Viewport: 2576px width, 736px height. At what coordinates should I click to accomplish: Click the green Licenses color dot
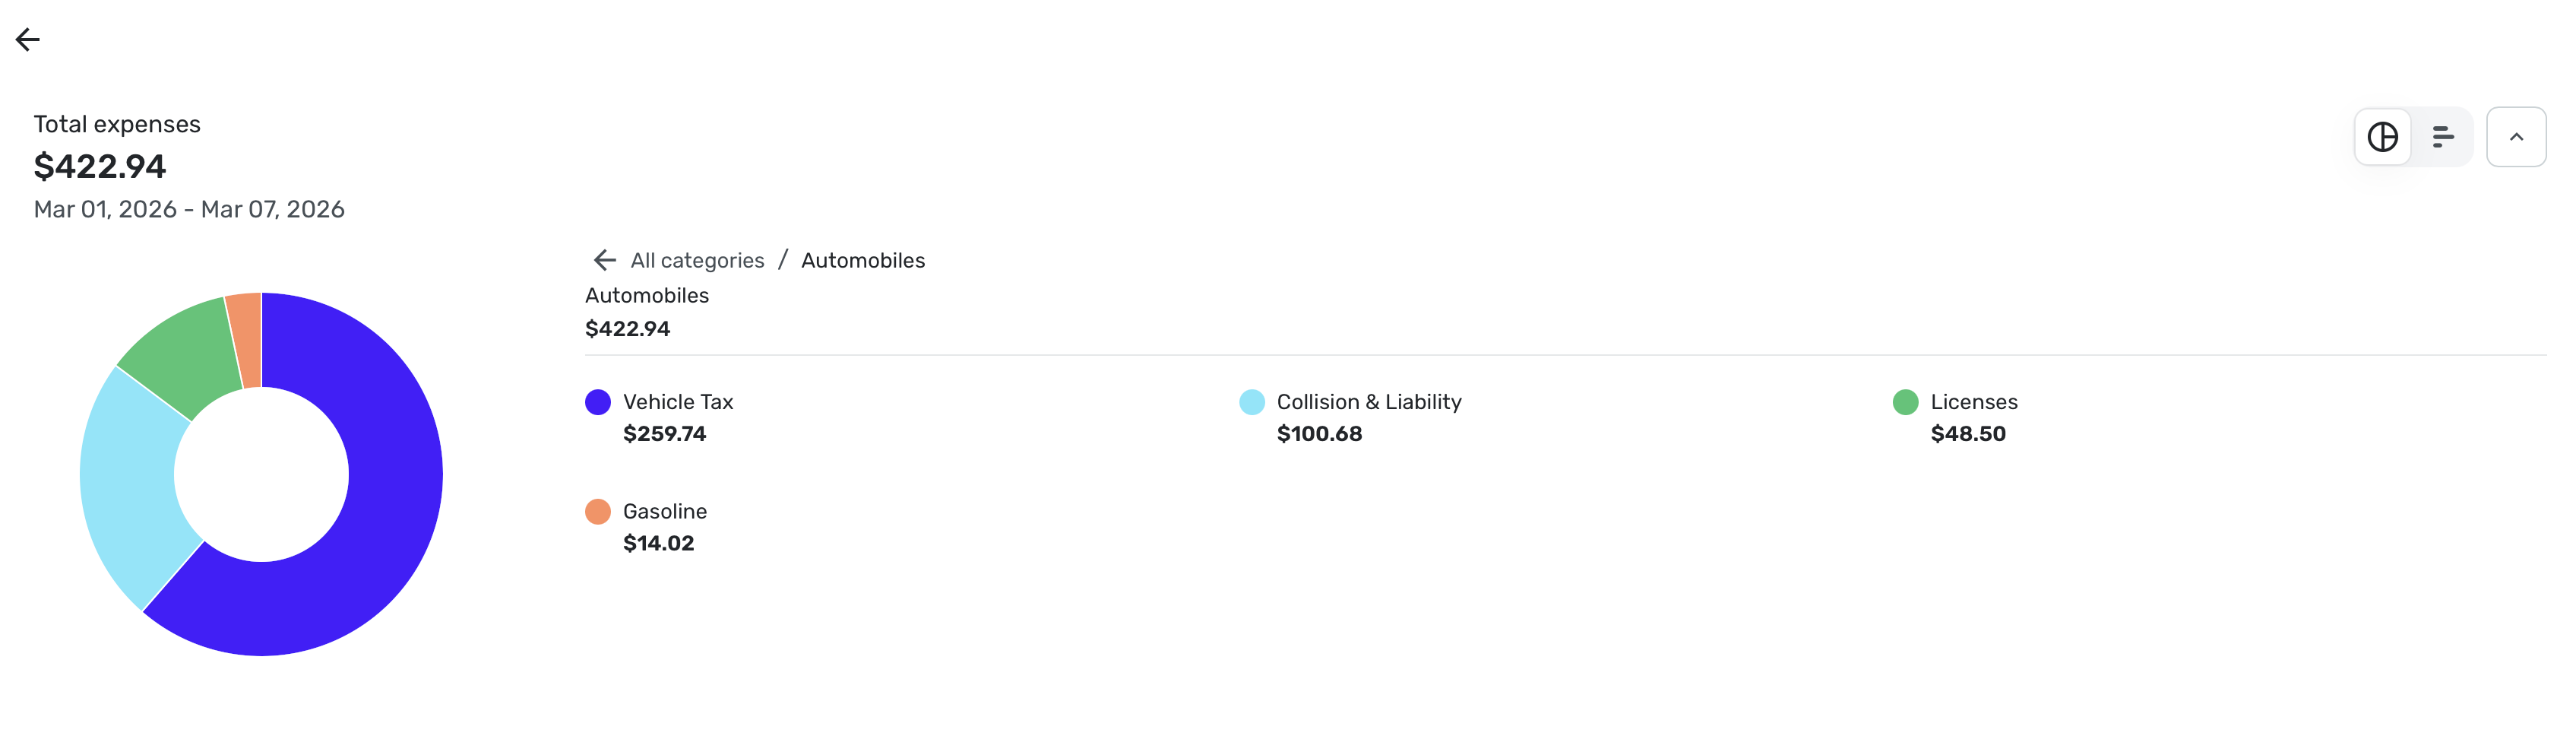(x=1905, y=402)
